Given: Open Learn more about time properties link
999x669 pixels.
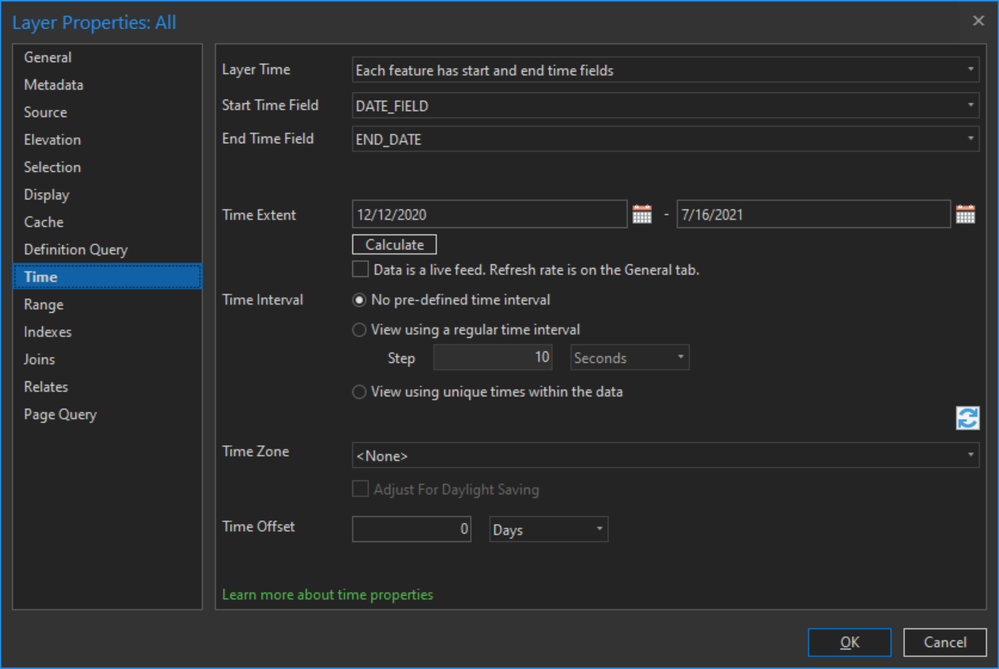Looking at the screenshot, I should pyautogui.click(x=328, y=595).
